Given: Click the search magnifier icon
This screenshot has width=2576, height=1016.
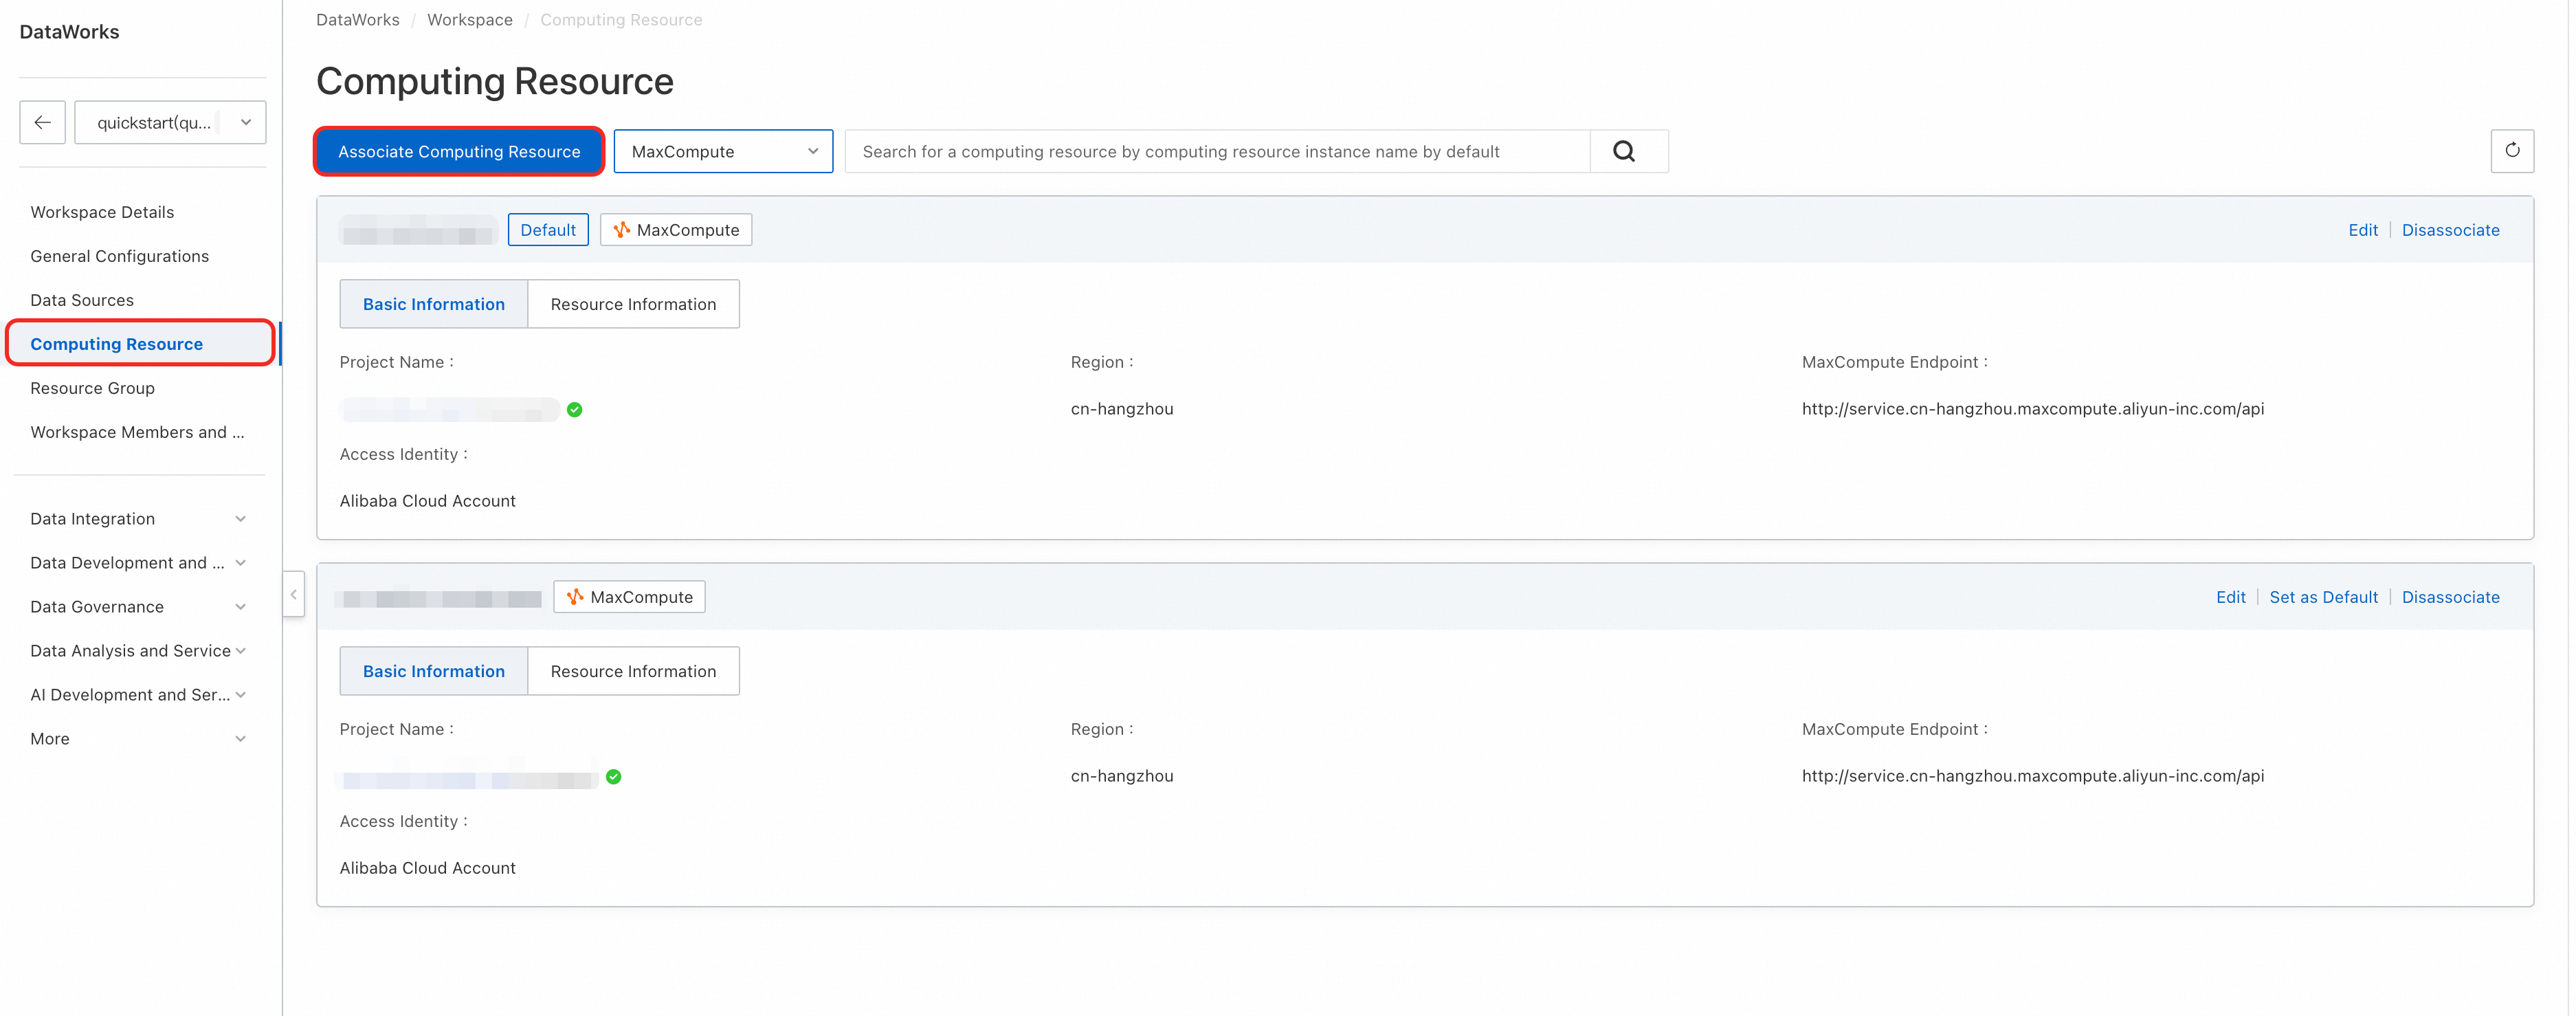Looking at the screenshot, I should [x=1624, y=151].
